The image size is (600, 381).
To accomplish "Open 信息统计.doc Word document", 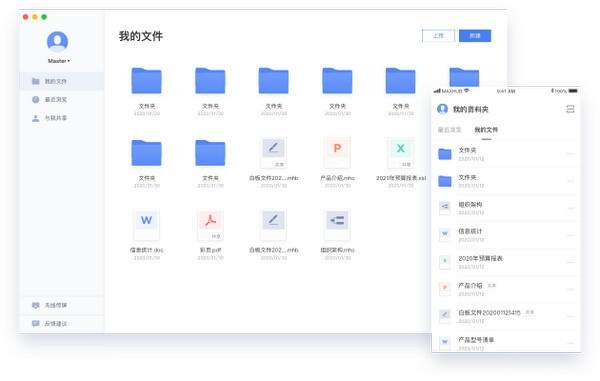I will click(x=147, y=234).
